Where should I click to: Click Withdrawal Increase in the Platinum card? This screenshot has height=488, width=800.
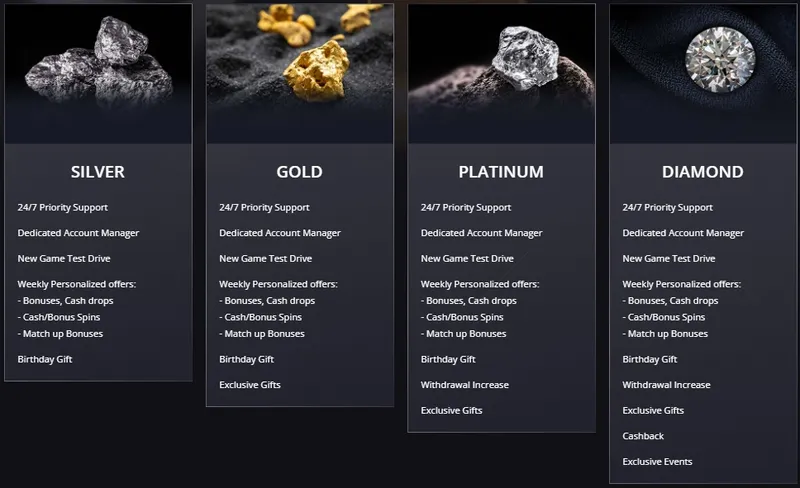[464, 385]
